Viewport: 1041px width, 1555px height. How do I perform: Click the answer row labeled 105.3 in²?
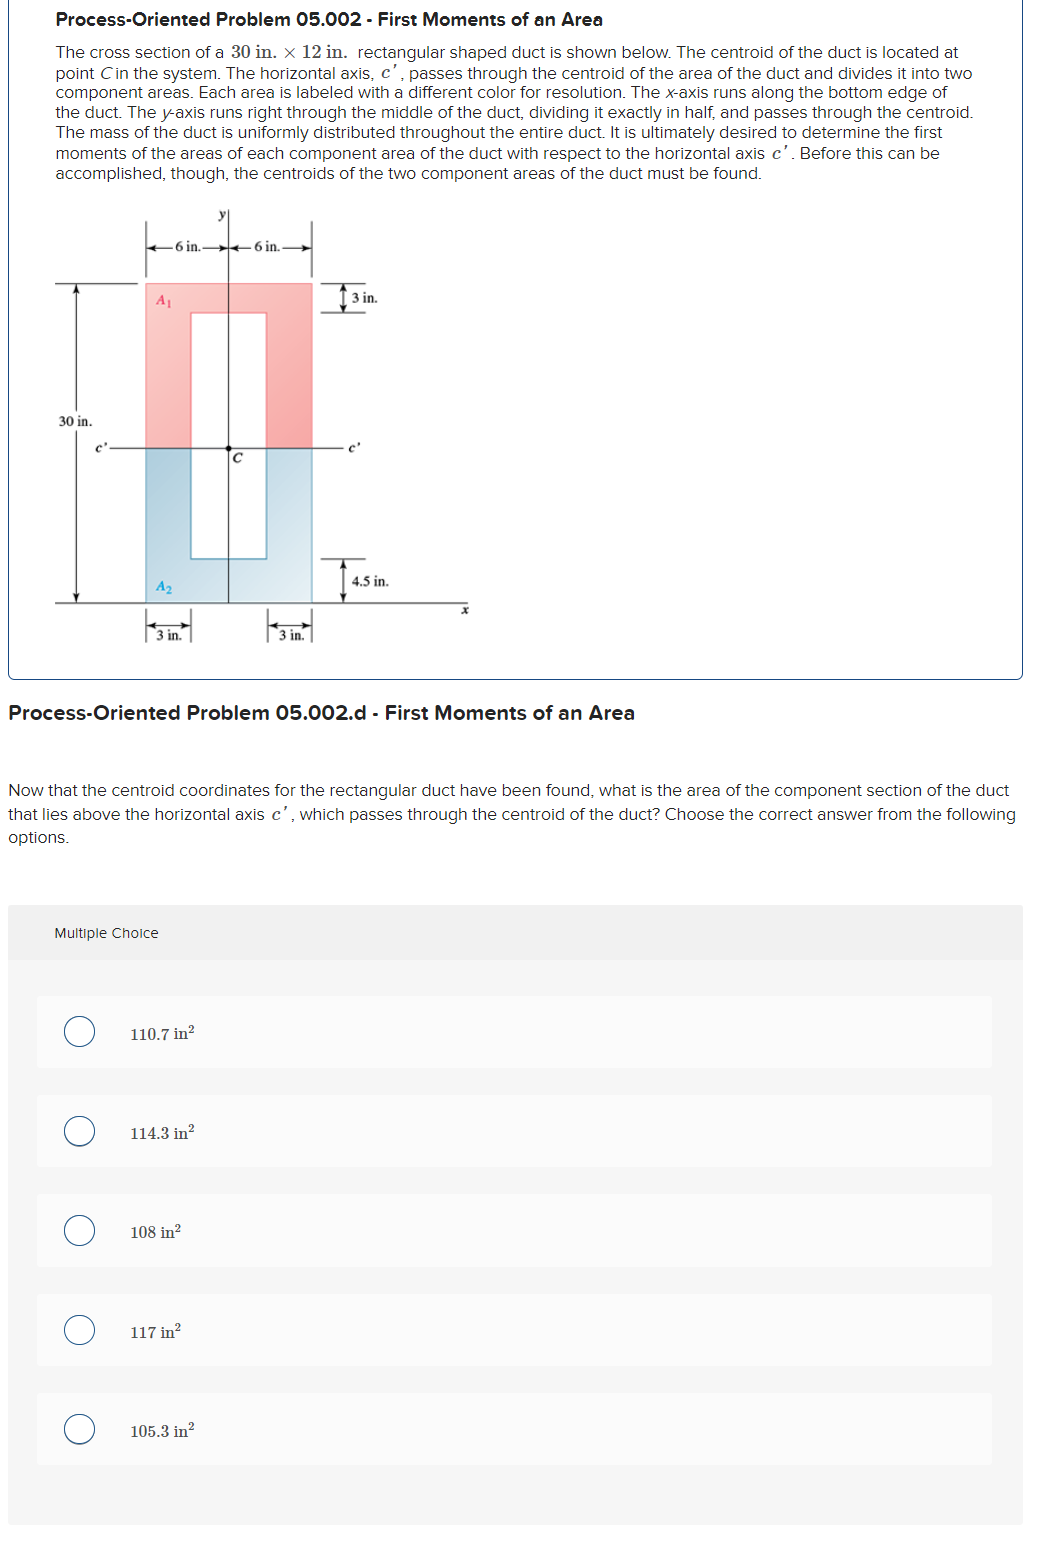400,1432
